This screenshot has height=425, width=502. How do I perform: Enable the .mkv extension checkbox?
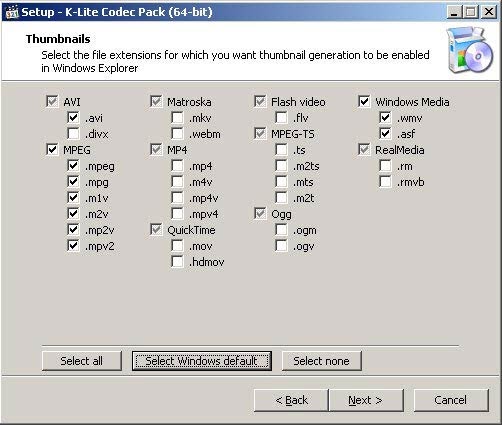tap(177, 117)
